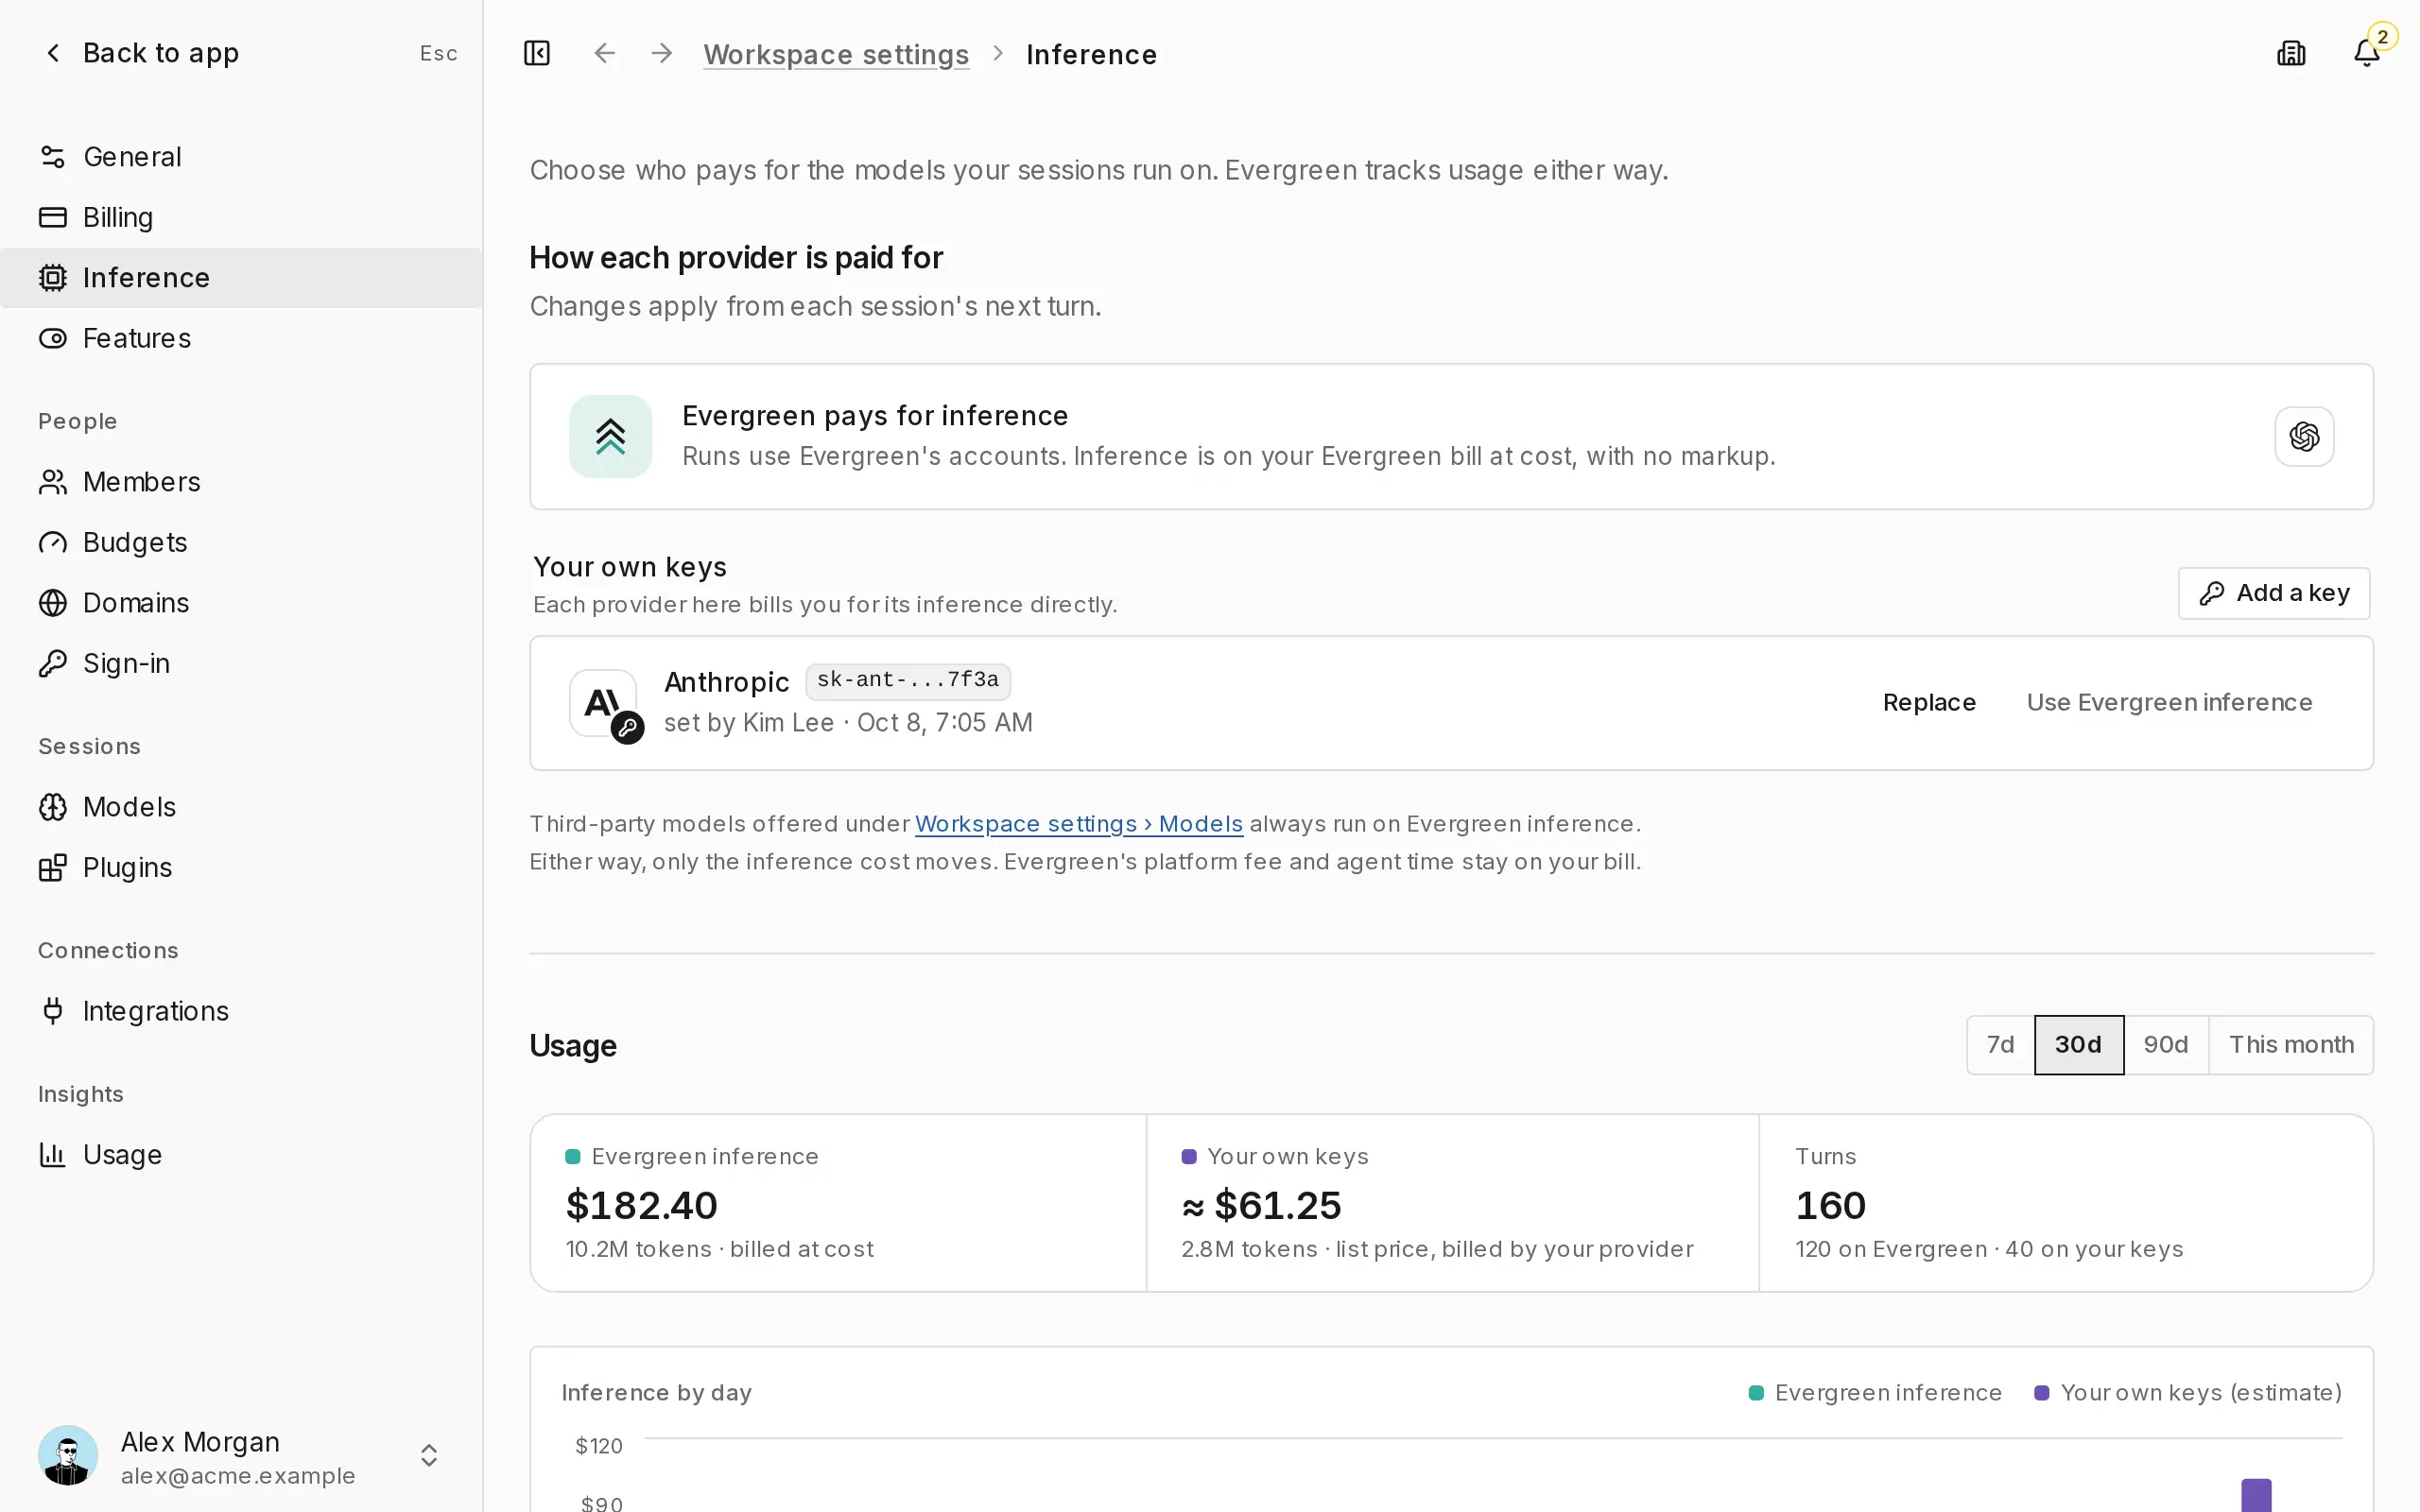Open the Members page
The width and height of the screenshot is (2420, 1512).
point(241,482)
